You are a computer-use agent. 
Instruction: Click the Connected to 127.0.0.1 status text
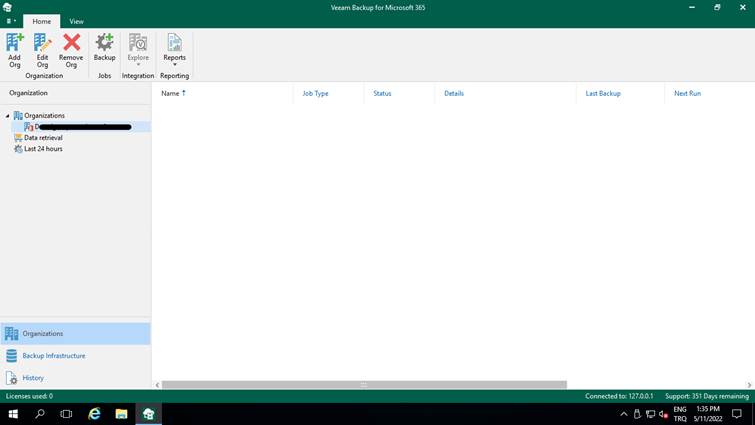619,396
